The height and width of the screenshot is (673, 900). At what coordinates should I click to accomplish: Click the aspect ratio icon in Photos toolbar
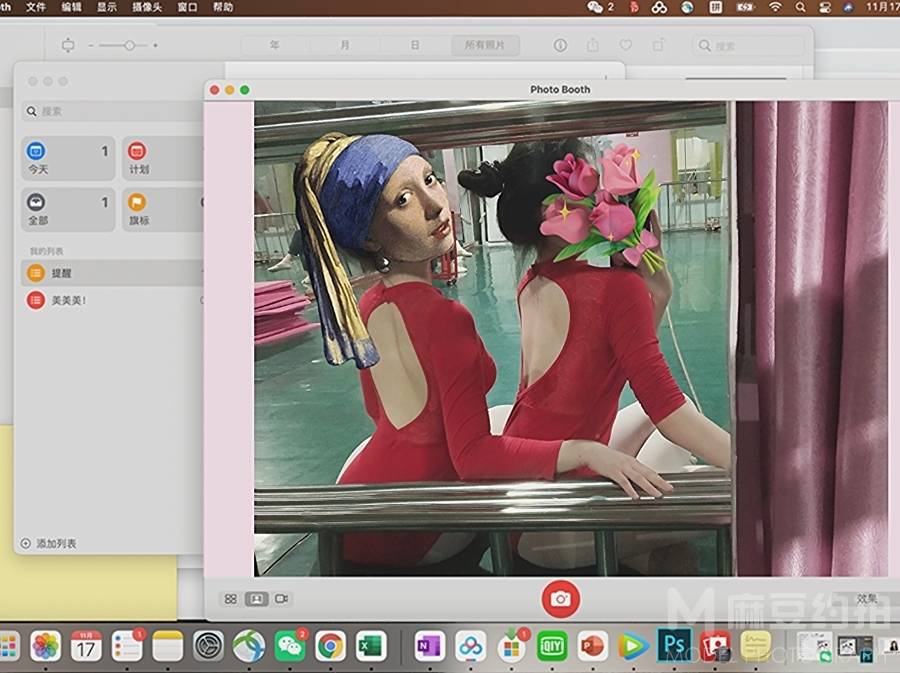[x=68, y=45]
